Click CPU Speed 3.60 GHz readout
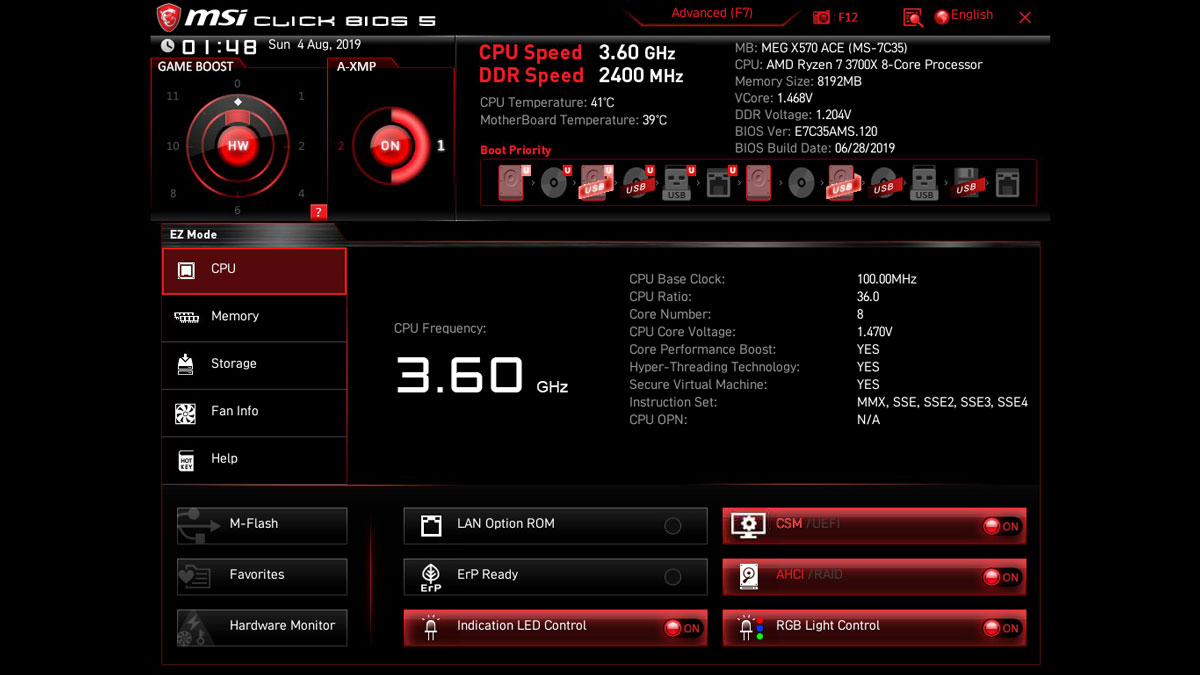The height and width of the screenshot is (675, 1200). [577, 53]
